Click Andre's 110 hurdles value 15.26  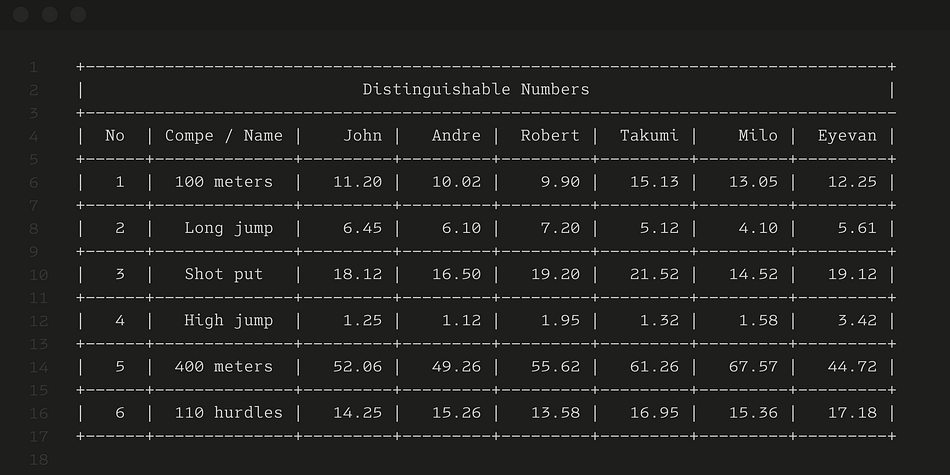(456, 413)
